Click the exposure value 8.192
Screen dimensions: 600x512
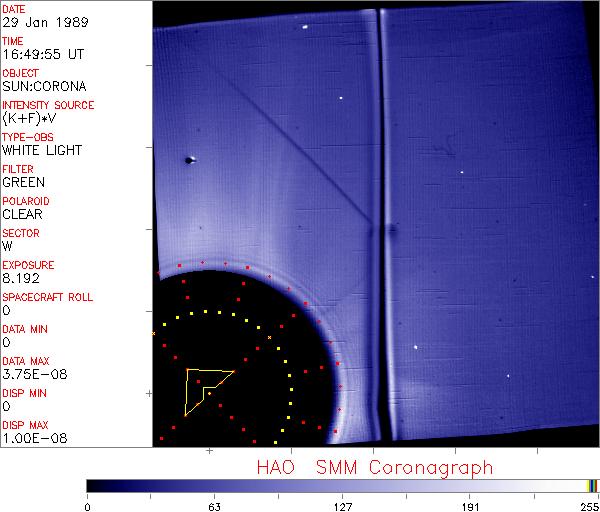pyautogui.click(x=21, y=278)
